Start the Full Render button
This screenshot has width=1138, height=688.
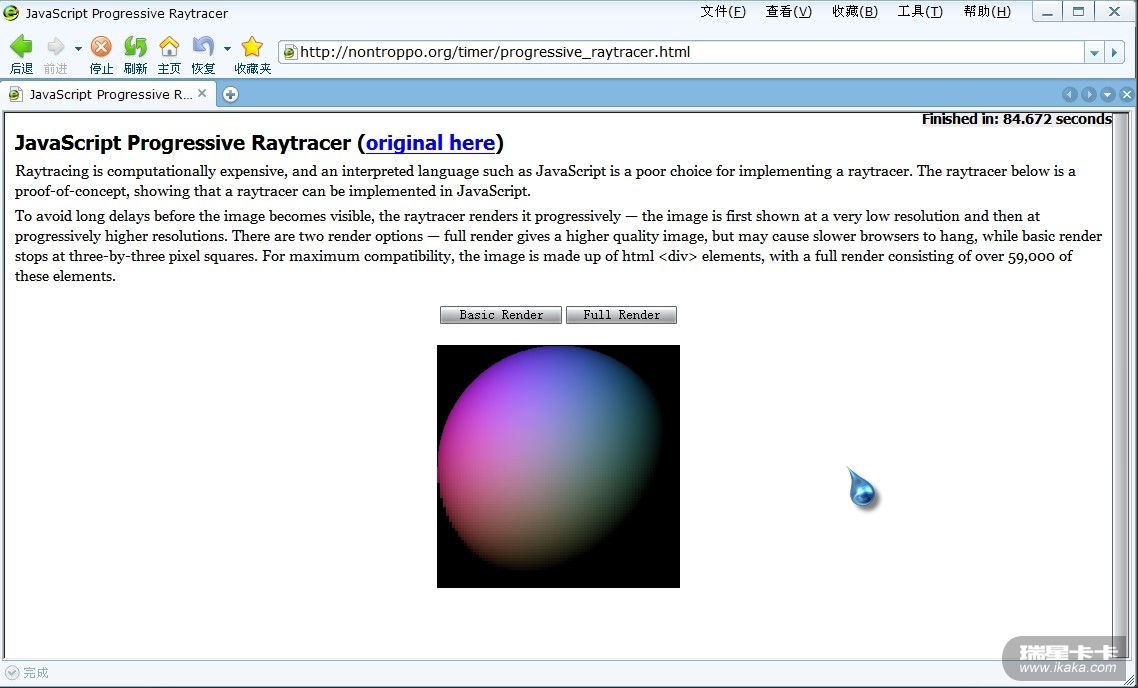[621, 315]
